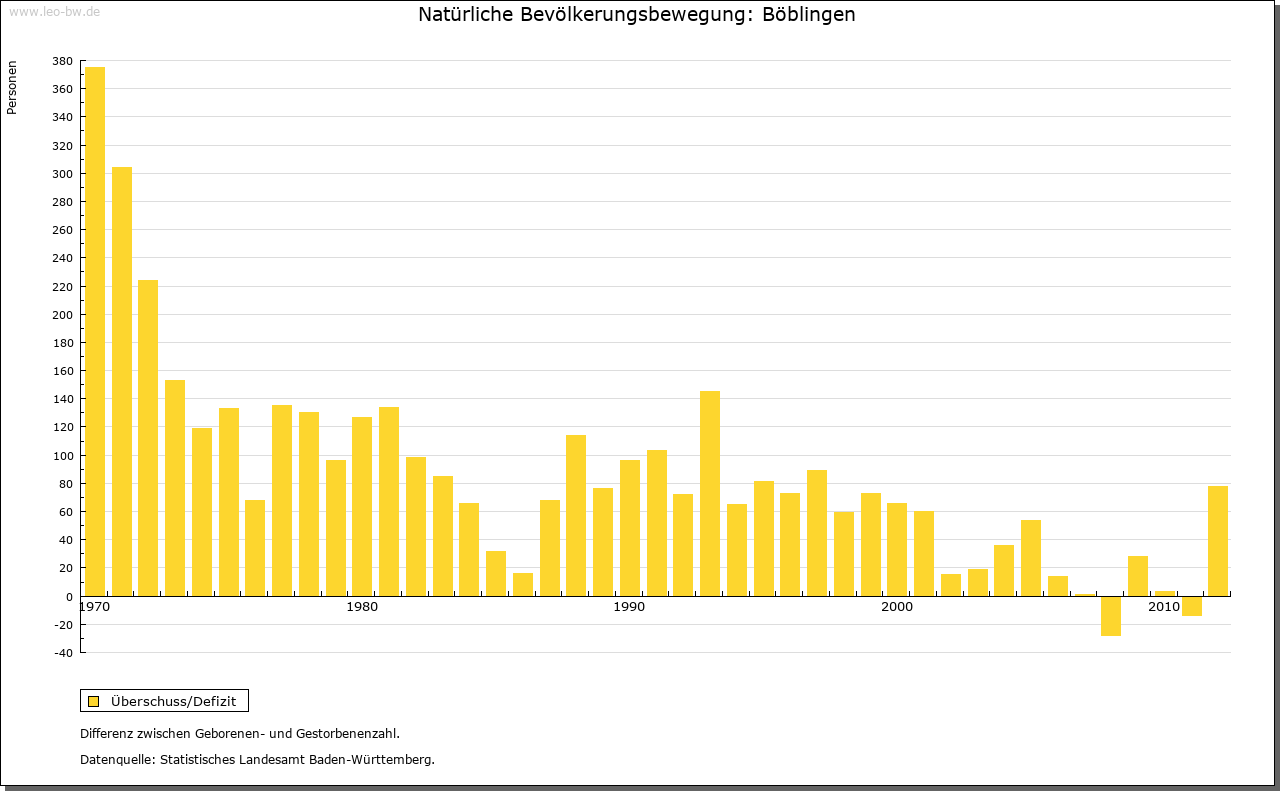This screenshot has height=791, width=1280.
Task: Select the 2000 bar above its label
Action: click(897, 549)
